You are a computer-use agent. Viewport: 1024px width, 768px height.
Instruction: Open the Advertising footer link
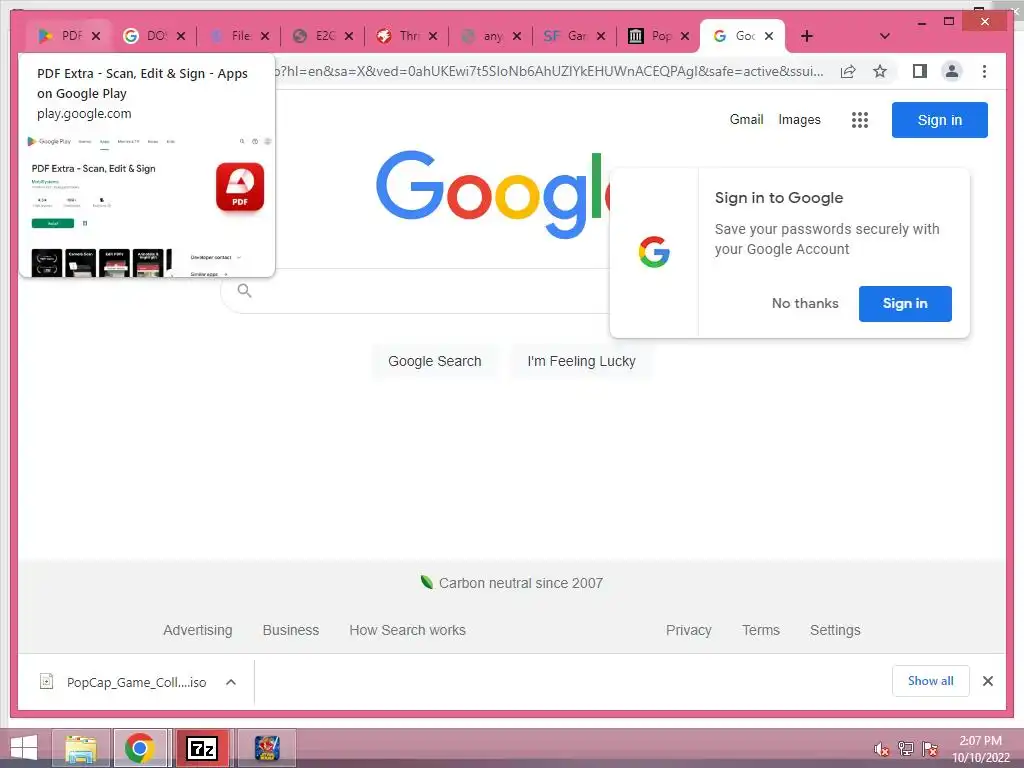pos(197,630)
